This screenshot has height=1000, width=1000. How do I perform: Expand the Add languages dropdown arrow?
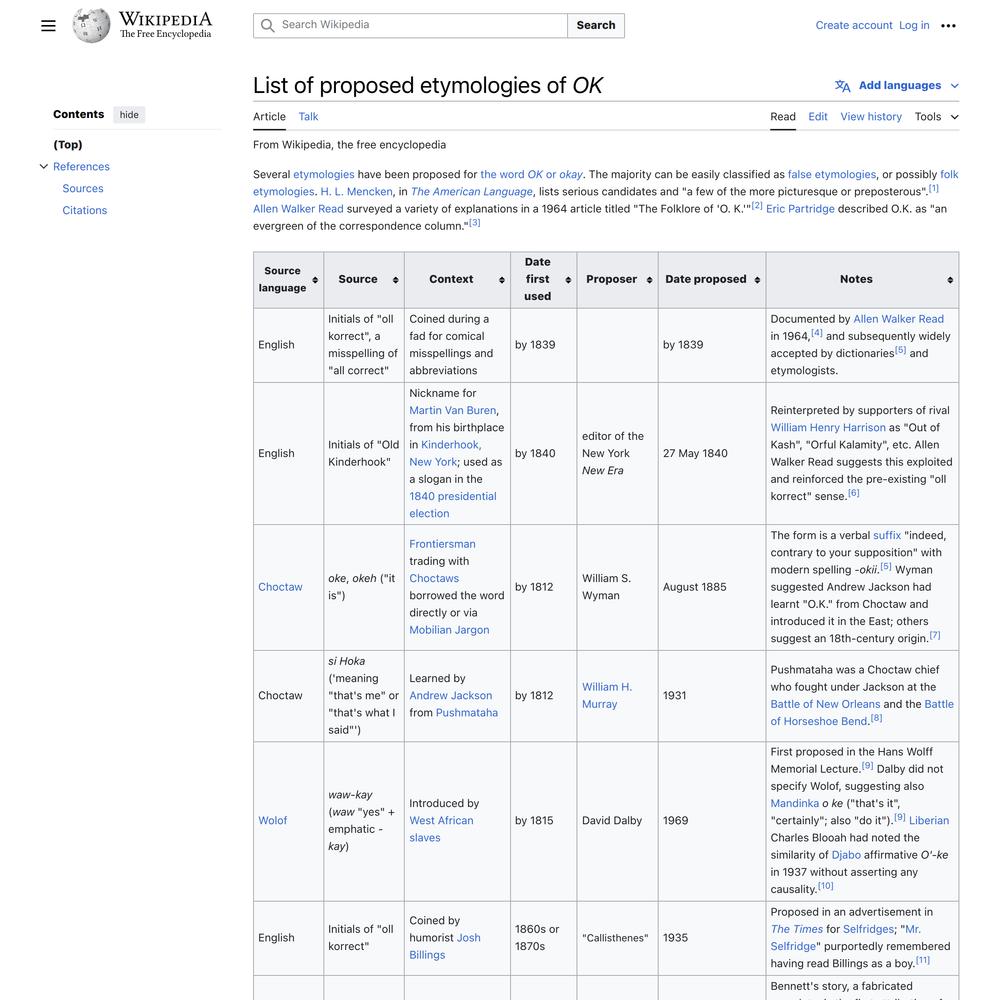[955, 85]
